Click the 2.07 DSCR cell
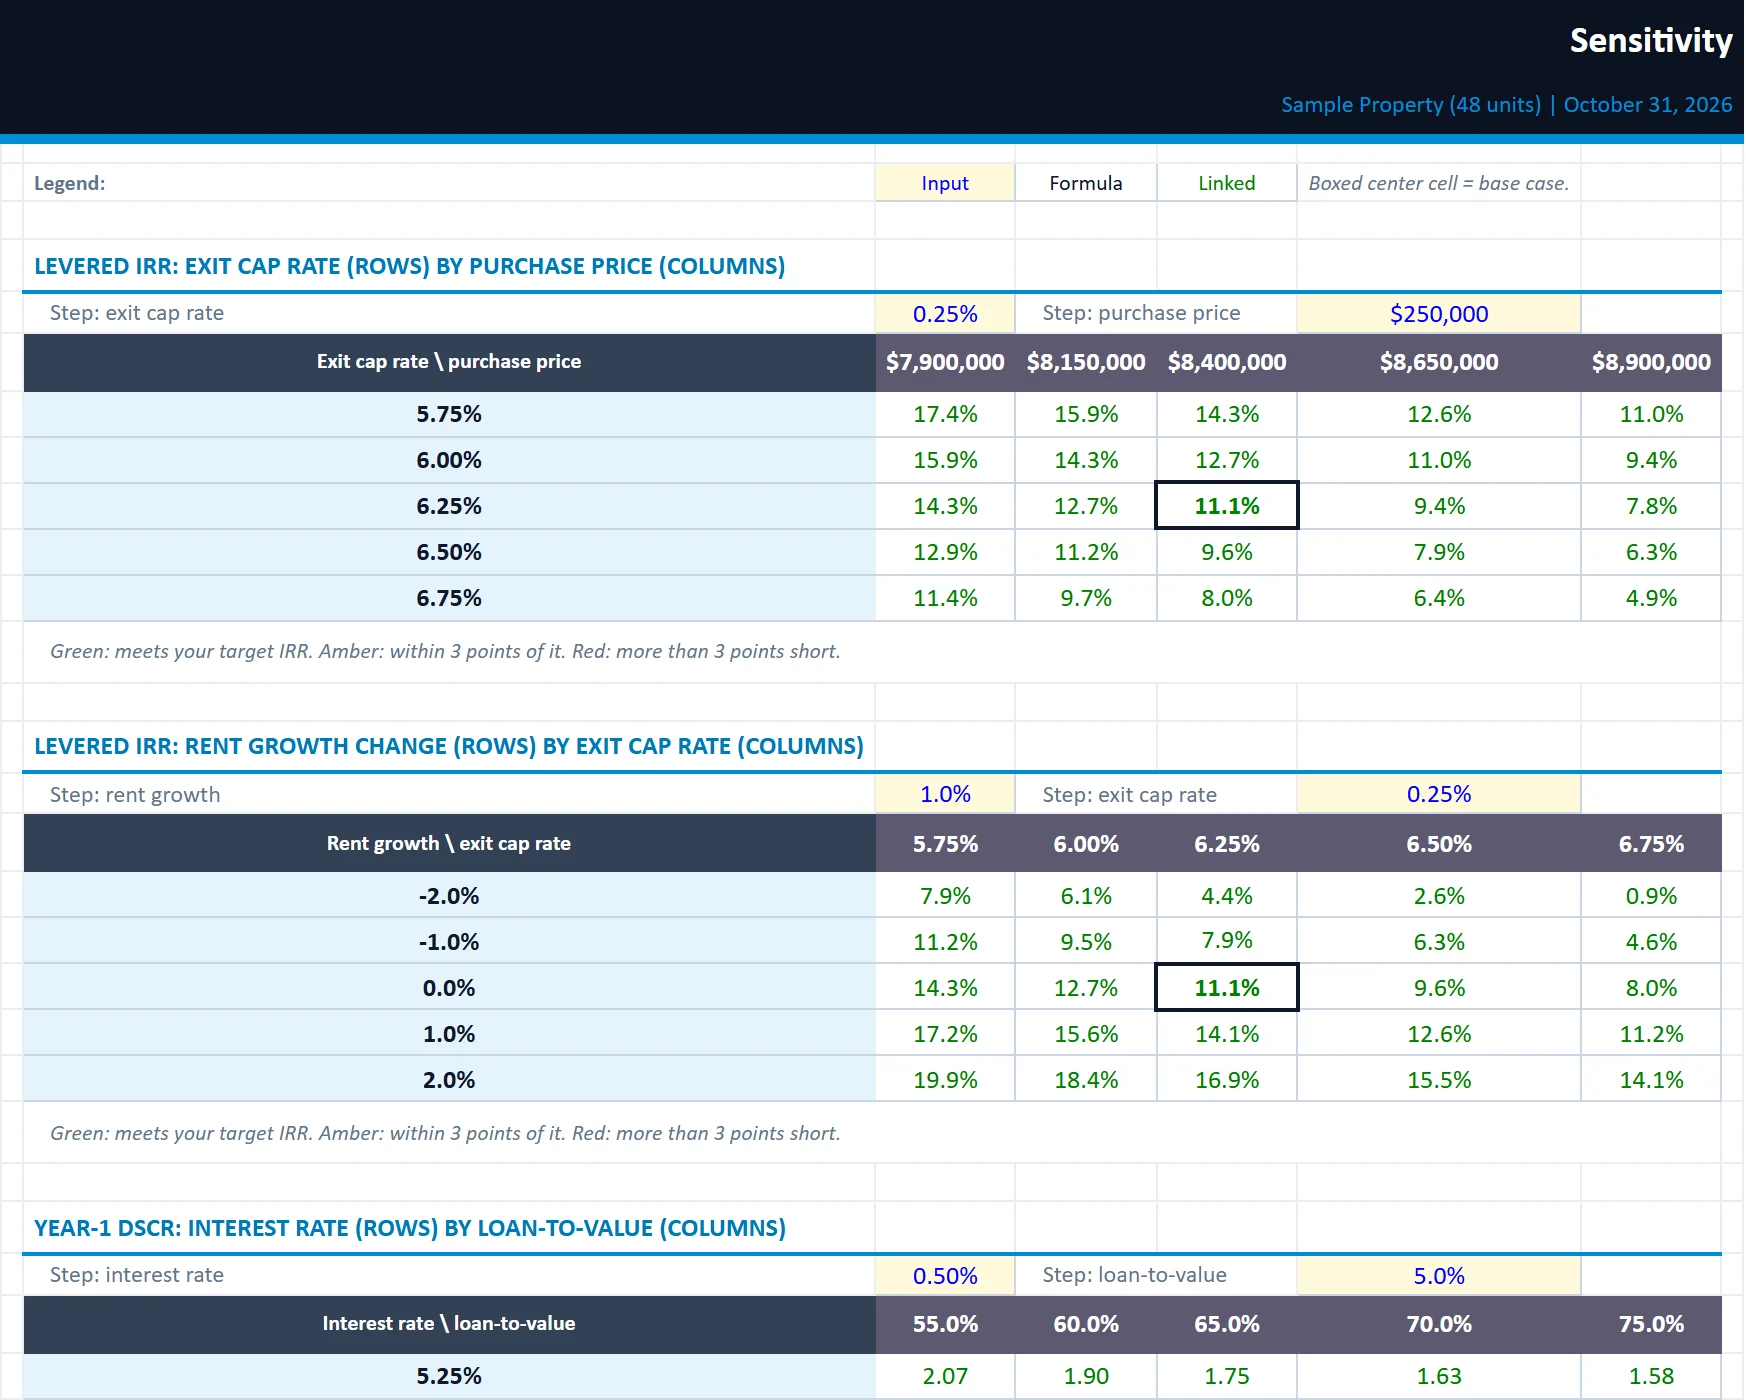1746x1400 pixels. [x=945, y=1376]
